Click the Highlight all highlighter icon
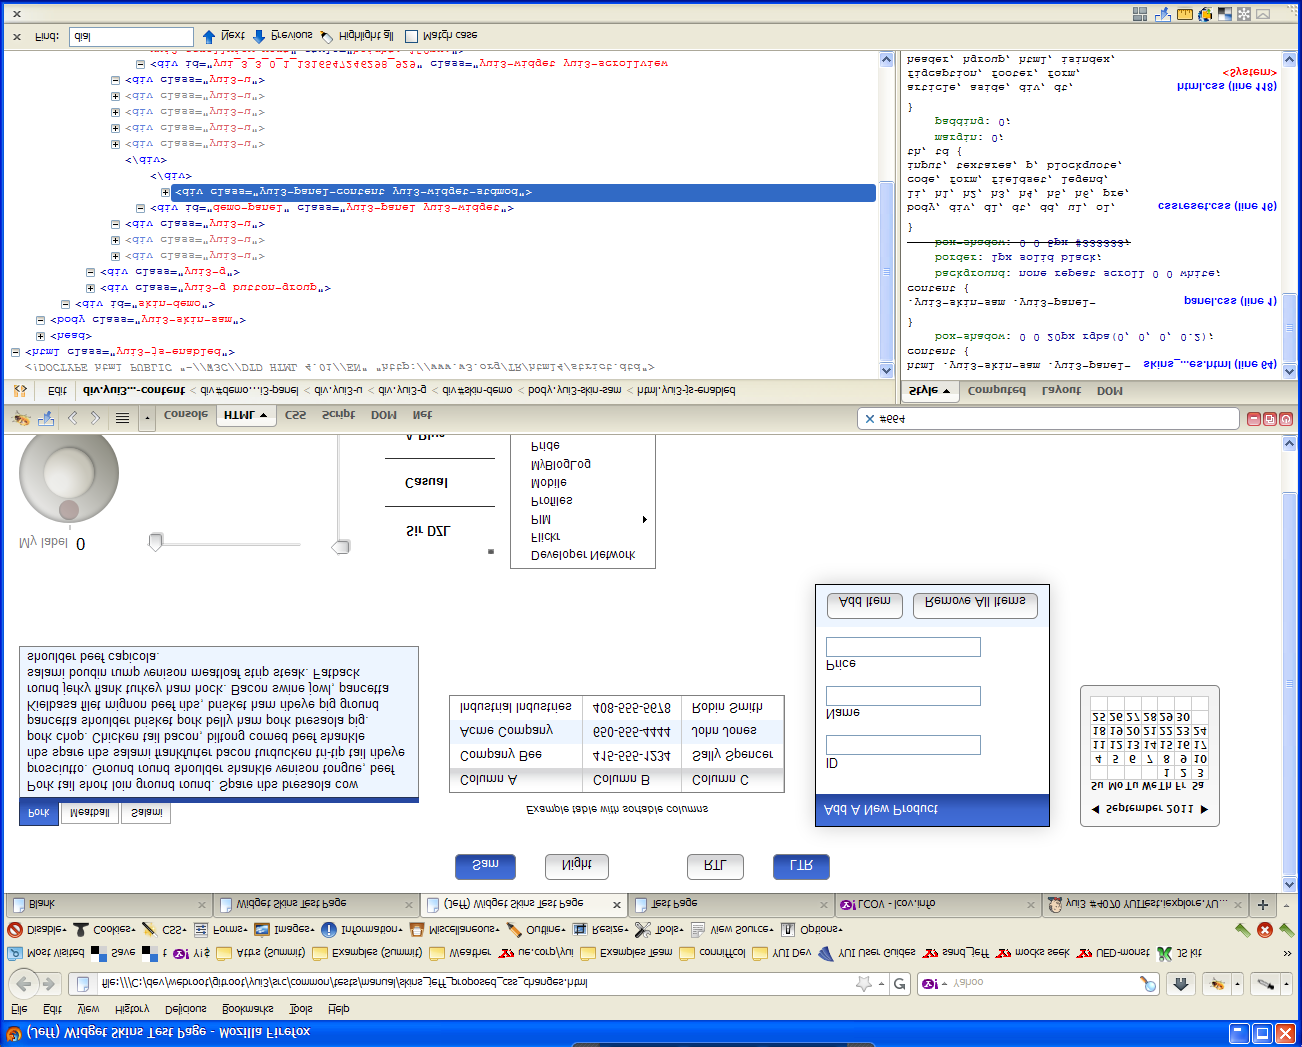 (327, 36)
